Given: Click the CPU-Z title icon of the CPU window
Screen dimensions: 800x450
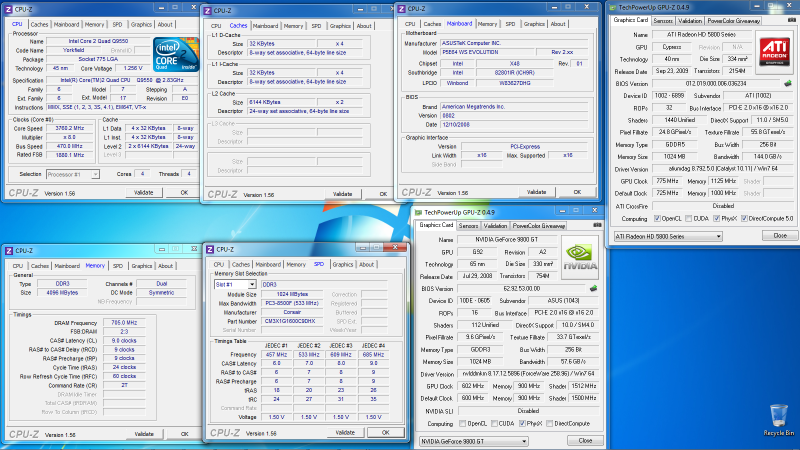Looking at the screenshot, I should pos(8,9).
